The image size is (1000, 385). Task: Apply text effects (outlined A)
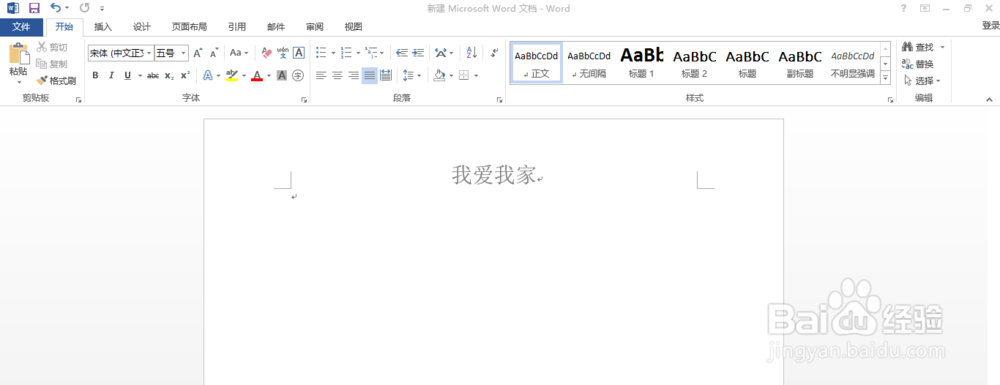pos(208,76)
